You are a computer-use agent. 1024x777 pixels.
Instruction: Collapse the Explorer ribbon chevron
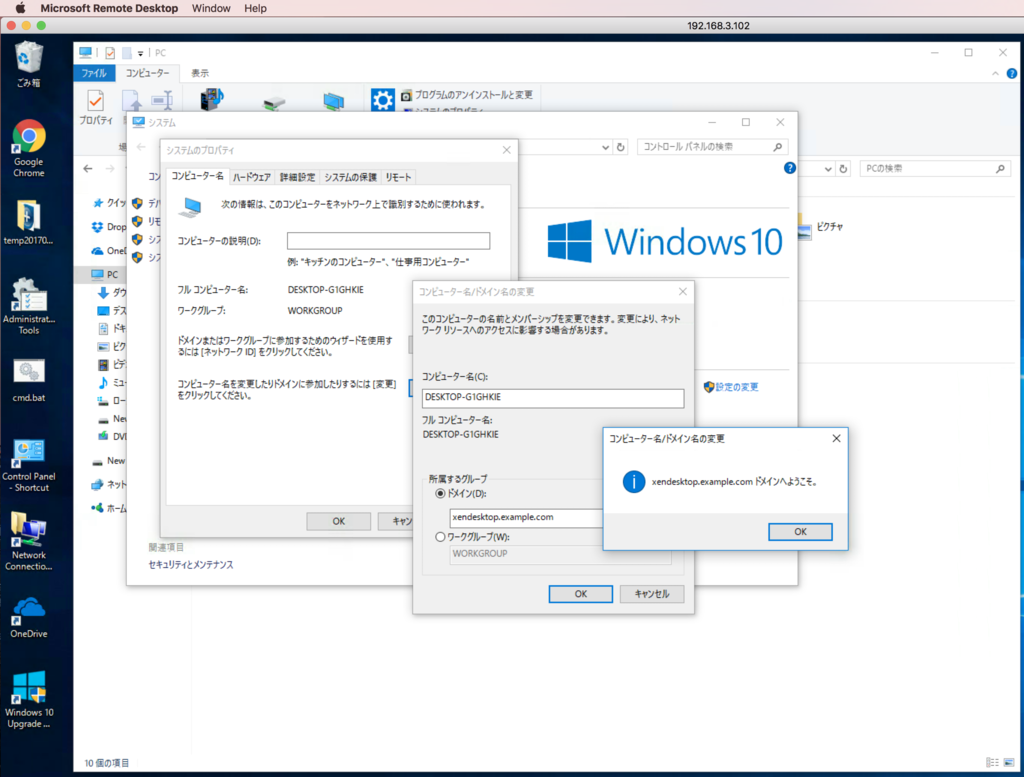995,73
